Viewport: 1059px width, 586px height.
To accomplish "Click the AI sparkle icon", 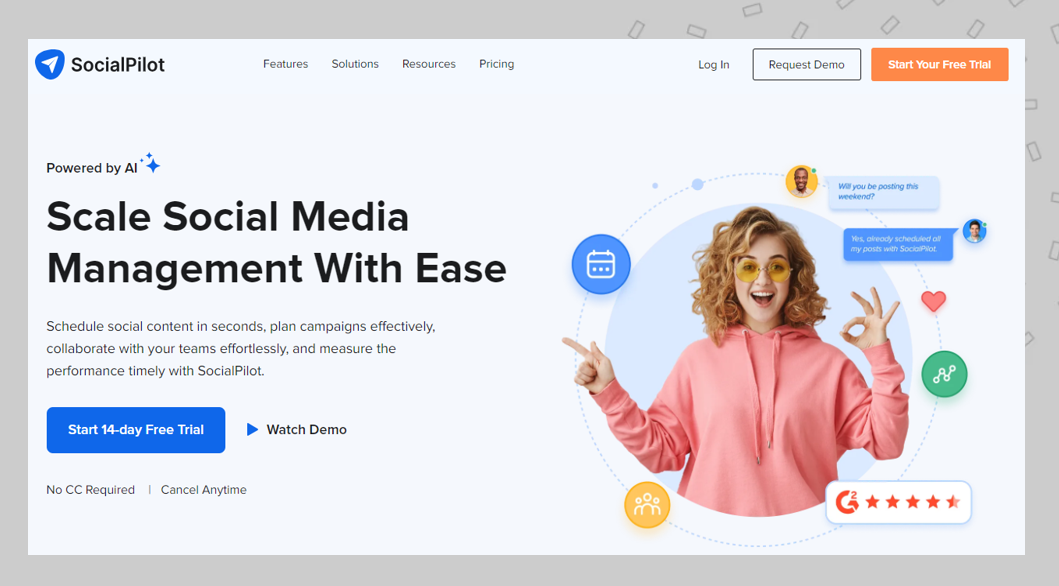I will point(151,163).
